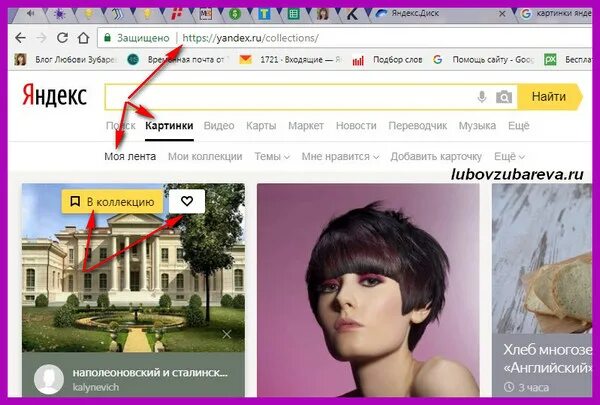Expand the Темы dropdown
This screenshot has height=405, width=600.
click(x=272, y=157)
